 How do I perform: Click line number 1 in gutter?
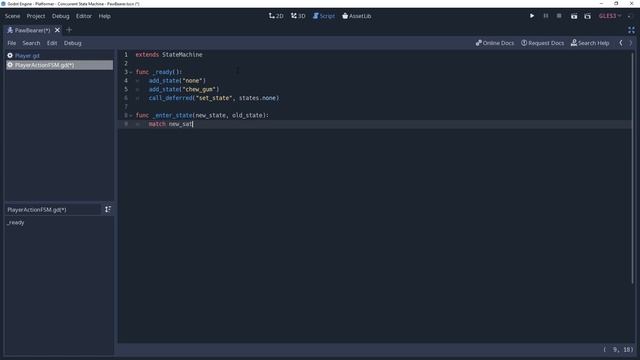126,54
